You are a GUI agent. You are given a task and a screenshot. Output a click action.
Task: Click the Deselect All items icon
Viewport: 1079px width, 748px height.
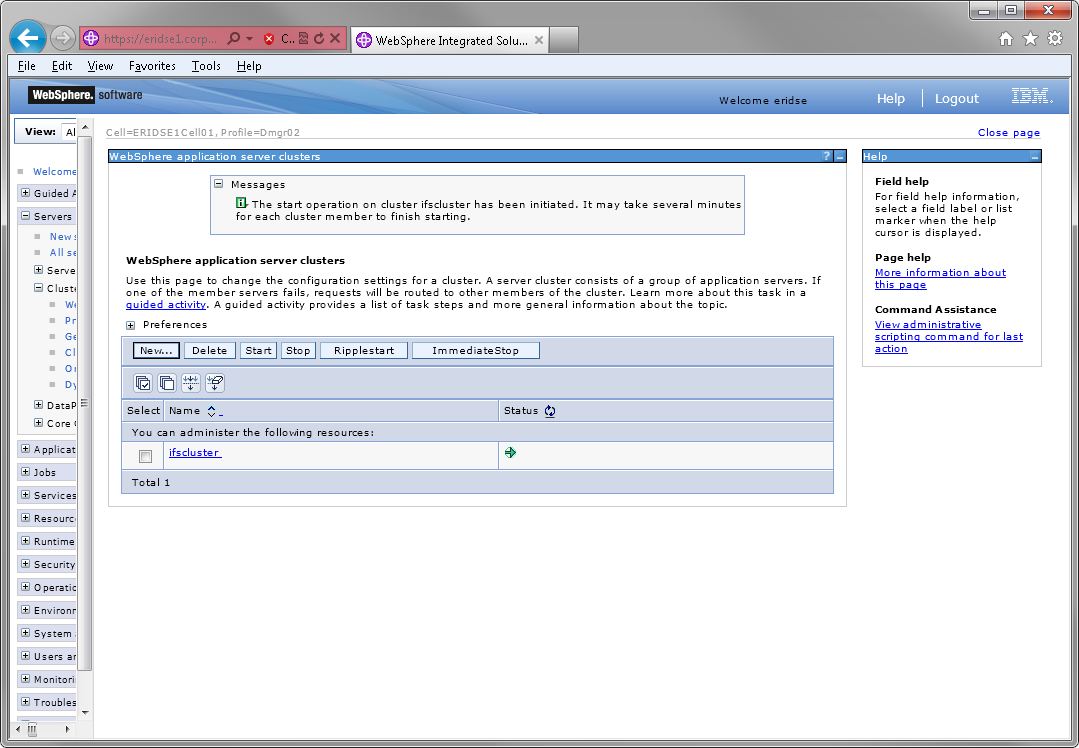pyautogui.click(x=167, y=383)
